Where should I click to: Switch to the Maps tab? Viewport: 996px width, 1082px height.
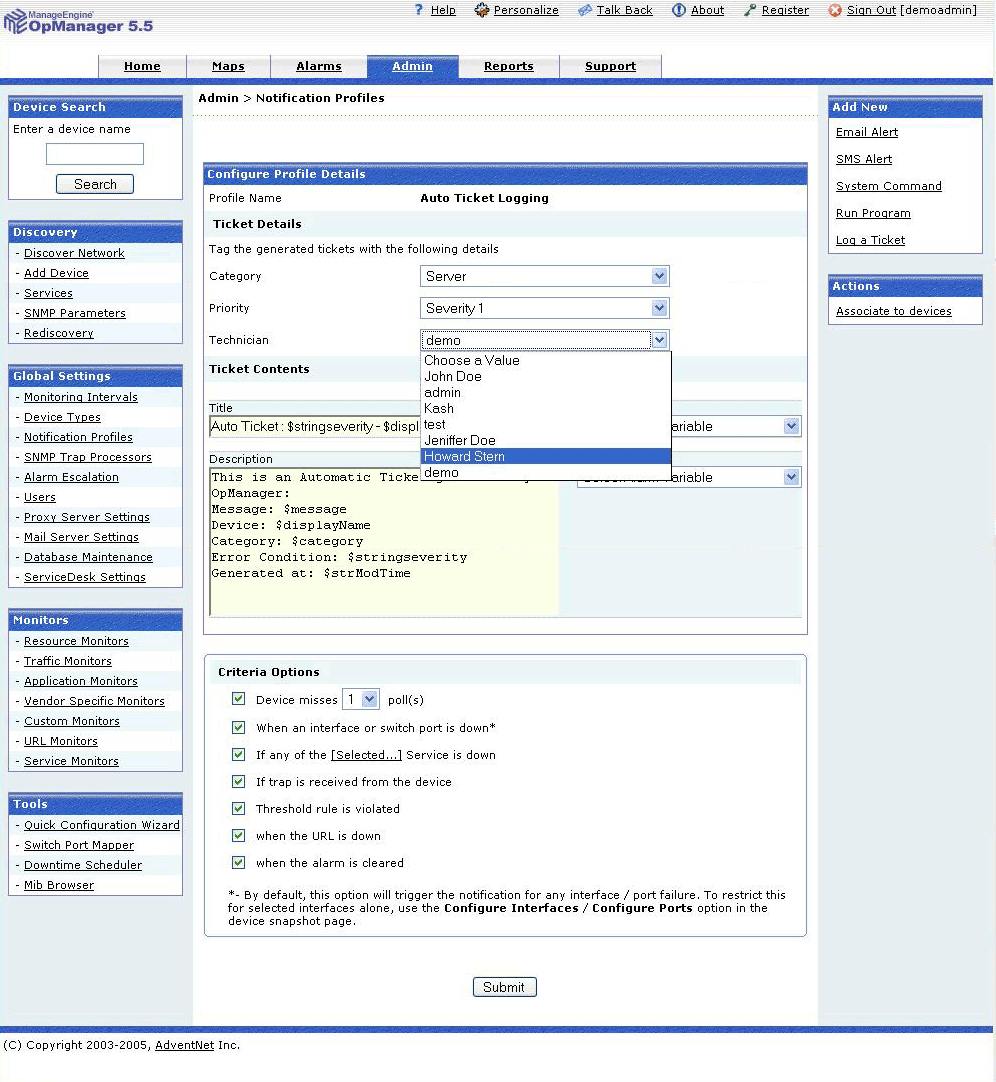tap(228, 66)
